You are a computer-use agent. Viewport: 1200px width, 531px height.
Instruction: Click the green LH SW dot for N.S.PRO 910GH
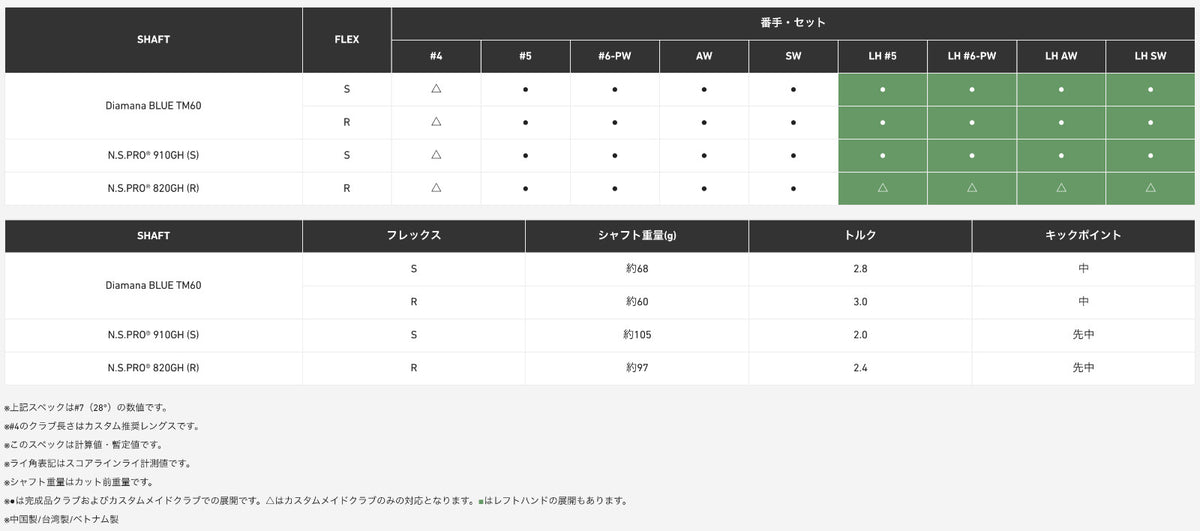pos(1151,156)
